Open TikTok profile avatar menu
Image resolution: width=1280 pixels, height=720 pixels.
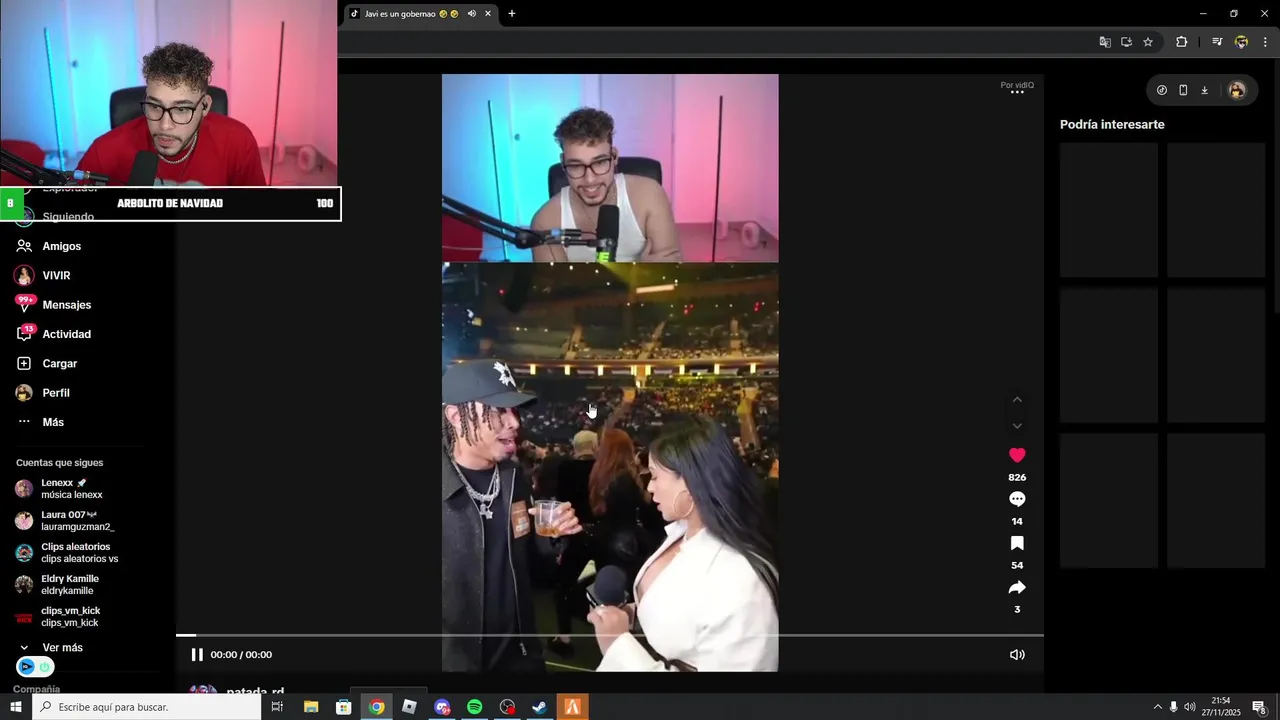click(1237, 90)
